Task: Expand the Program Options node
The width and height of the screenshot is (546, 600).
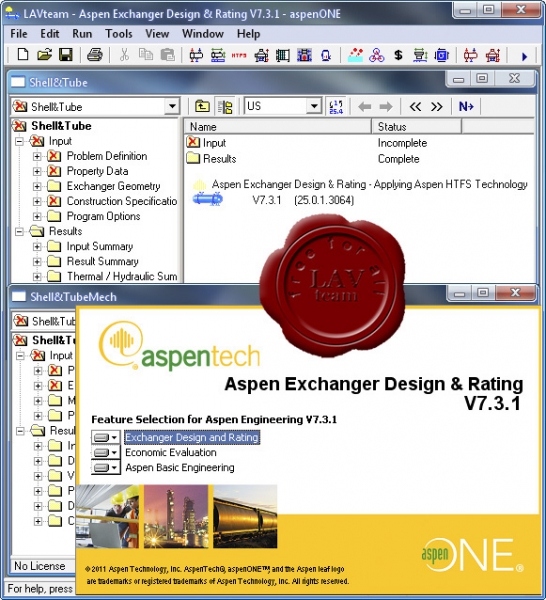Action: [37, 216]
